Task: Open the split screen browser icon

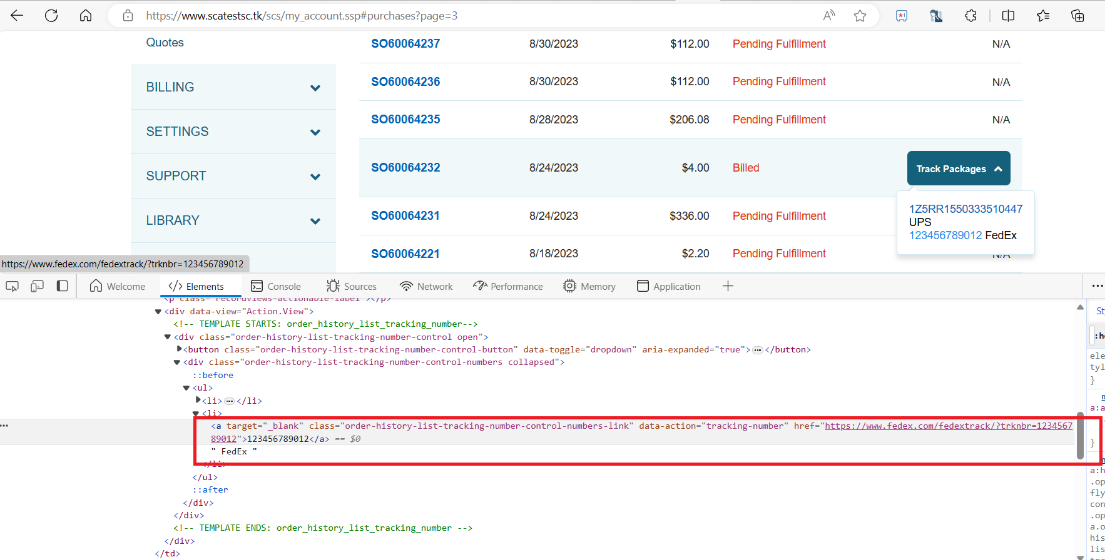Action: click(1008, 16)
